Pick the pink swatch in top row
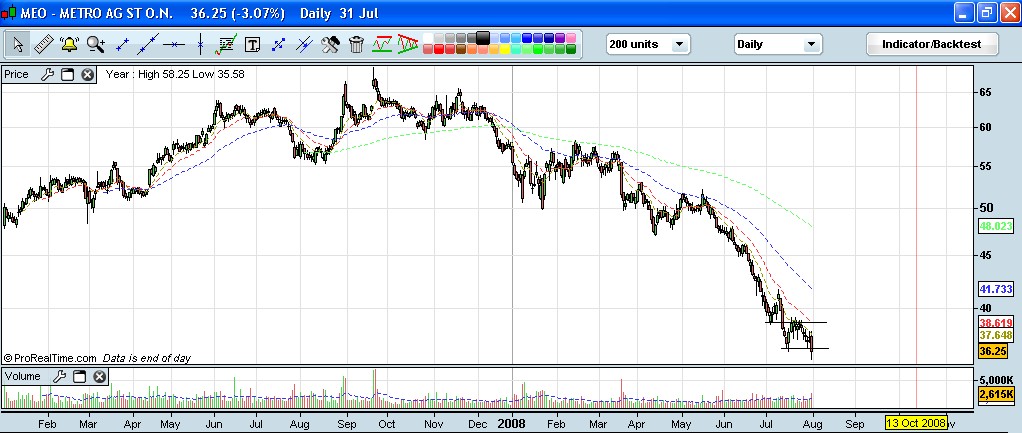 pos(571,38)
